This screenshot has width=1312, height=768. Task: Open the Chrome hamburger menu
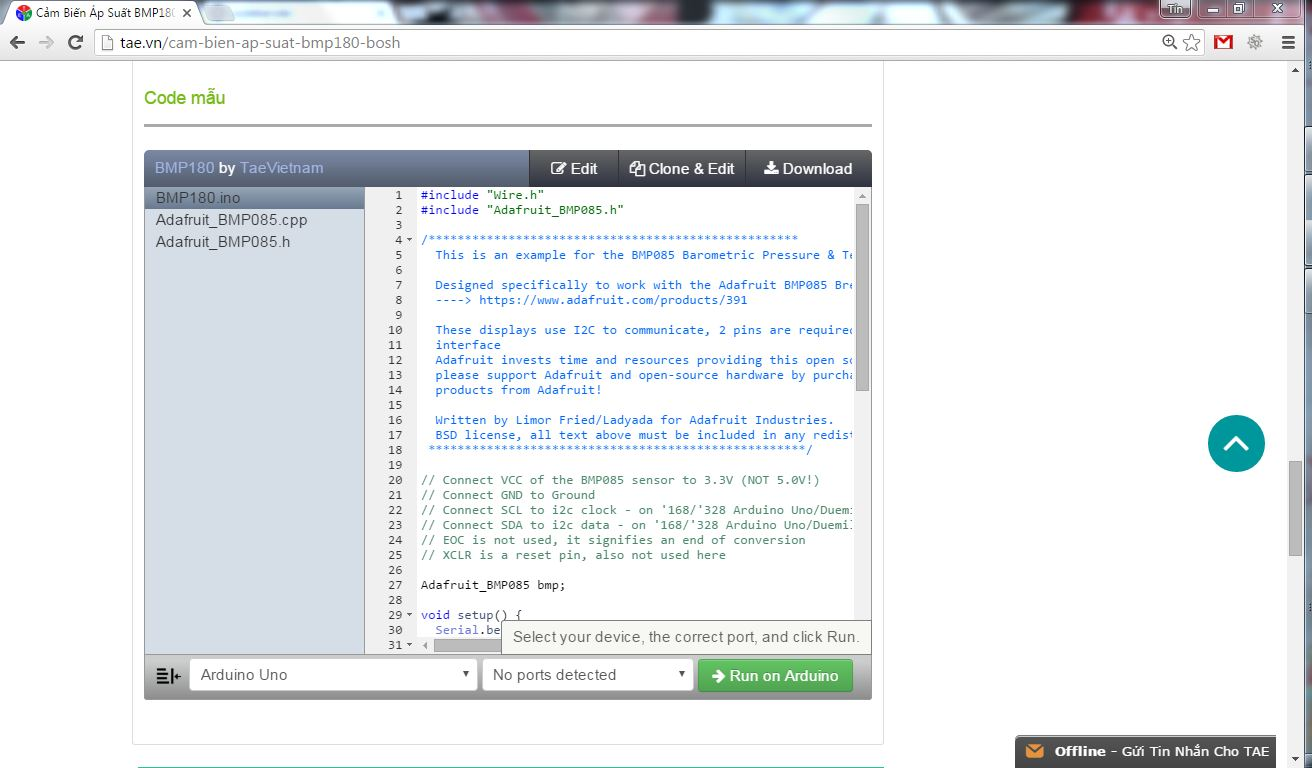[x=1289, y=42]
